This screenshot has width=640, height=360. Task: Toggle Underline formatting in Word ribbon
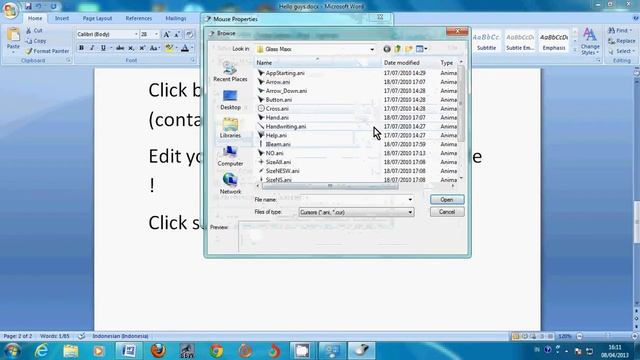pyautogui.click(x=103, y=48)
